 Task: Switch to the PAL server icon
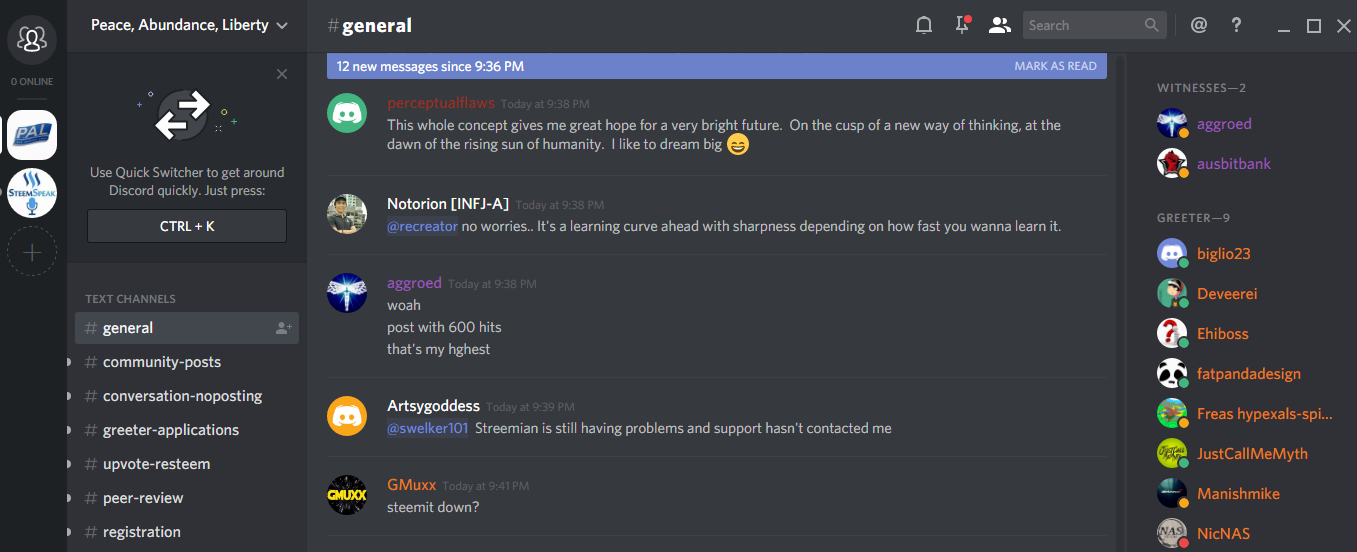coord(32,134)
